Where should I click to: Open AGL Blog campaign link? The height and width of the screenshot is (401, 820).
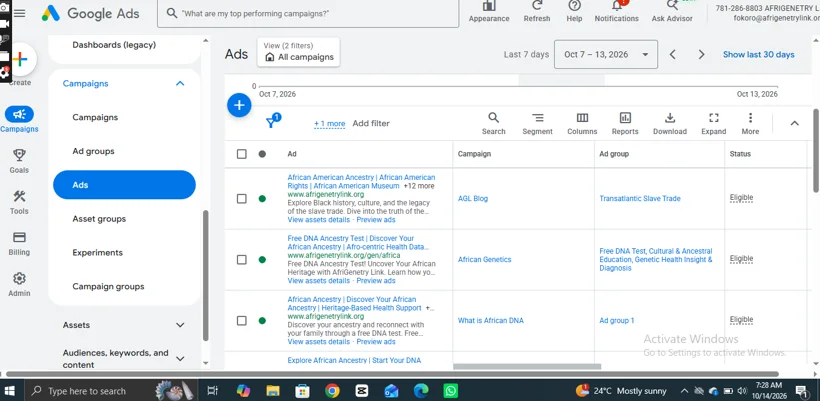tap(473, 199)
